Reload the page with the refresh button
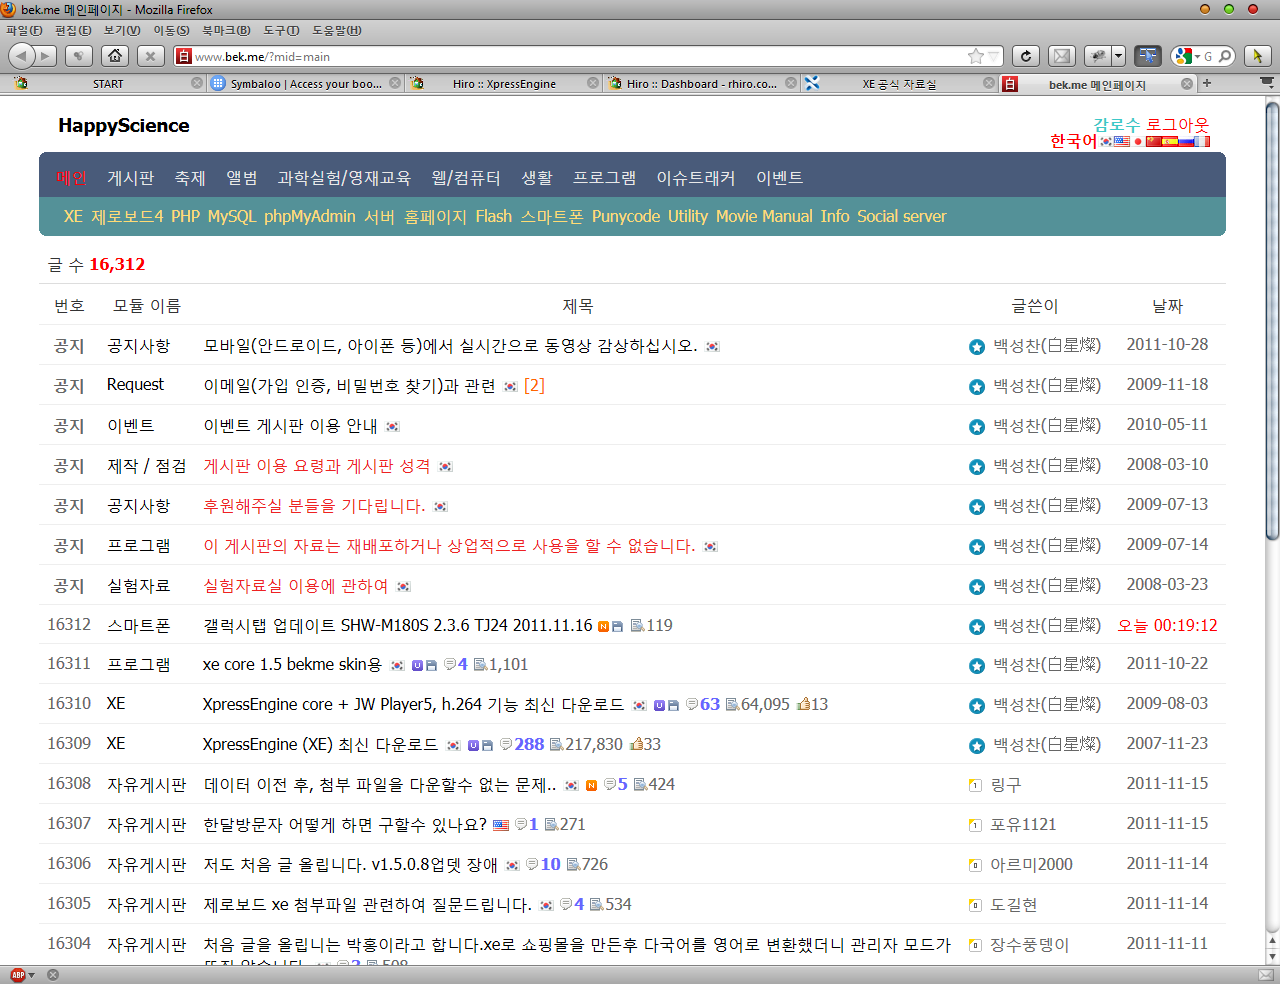The height and width of the screenshot is (984, 1280). click(x=1026, y=56)
